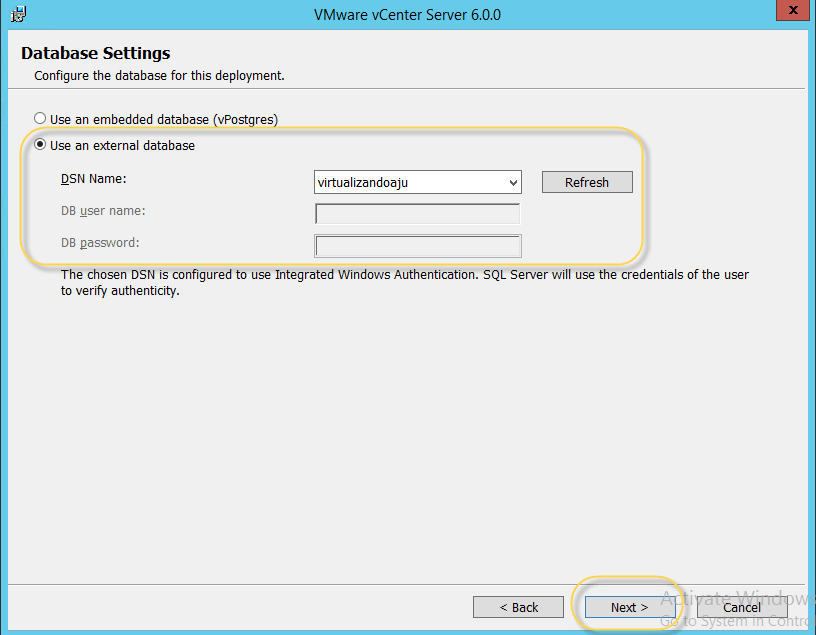
Task: Click the VMware vCenter Server 6.0.0 title bar
Action: 407,14
